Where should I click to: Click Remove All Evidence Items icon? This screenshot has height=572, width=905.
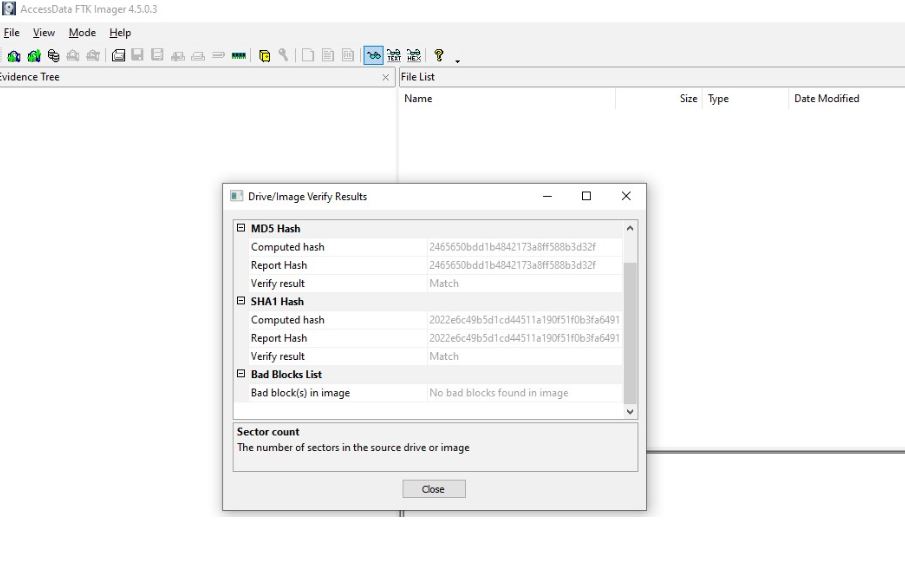pos(93,55)
